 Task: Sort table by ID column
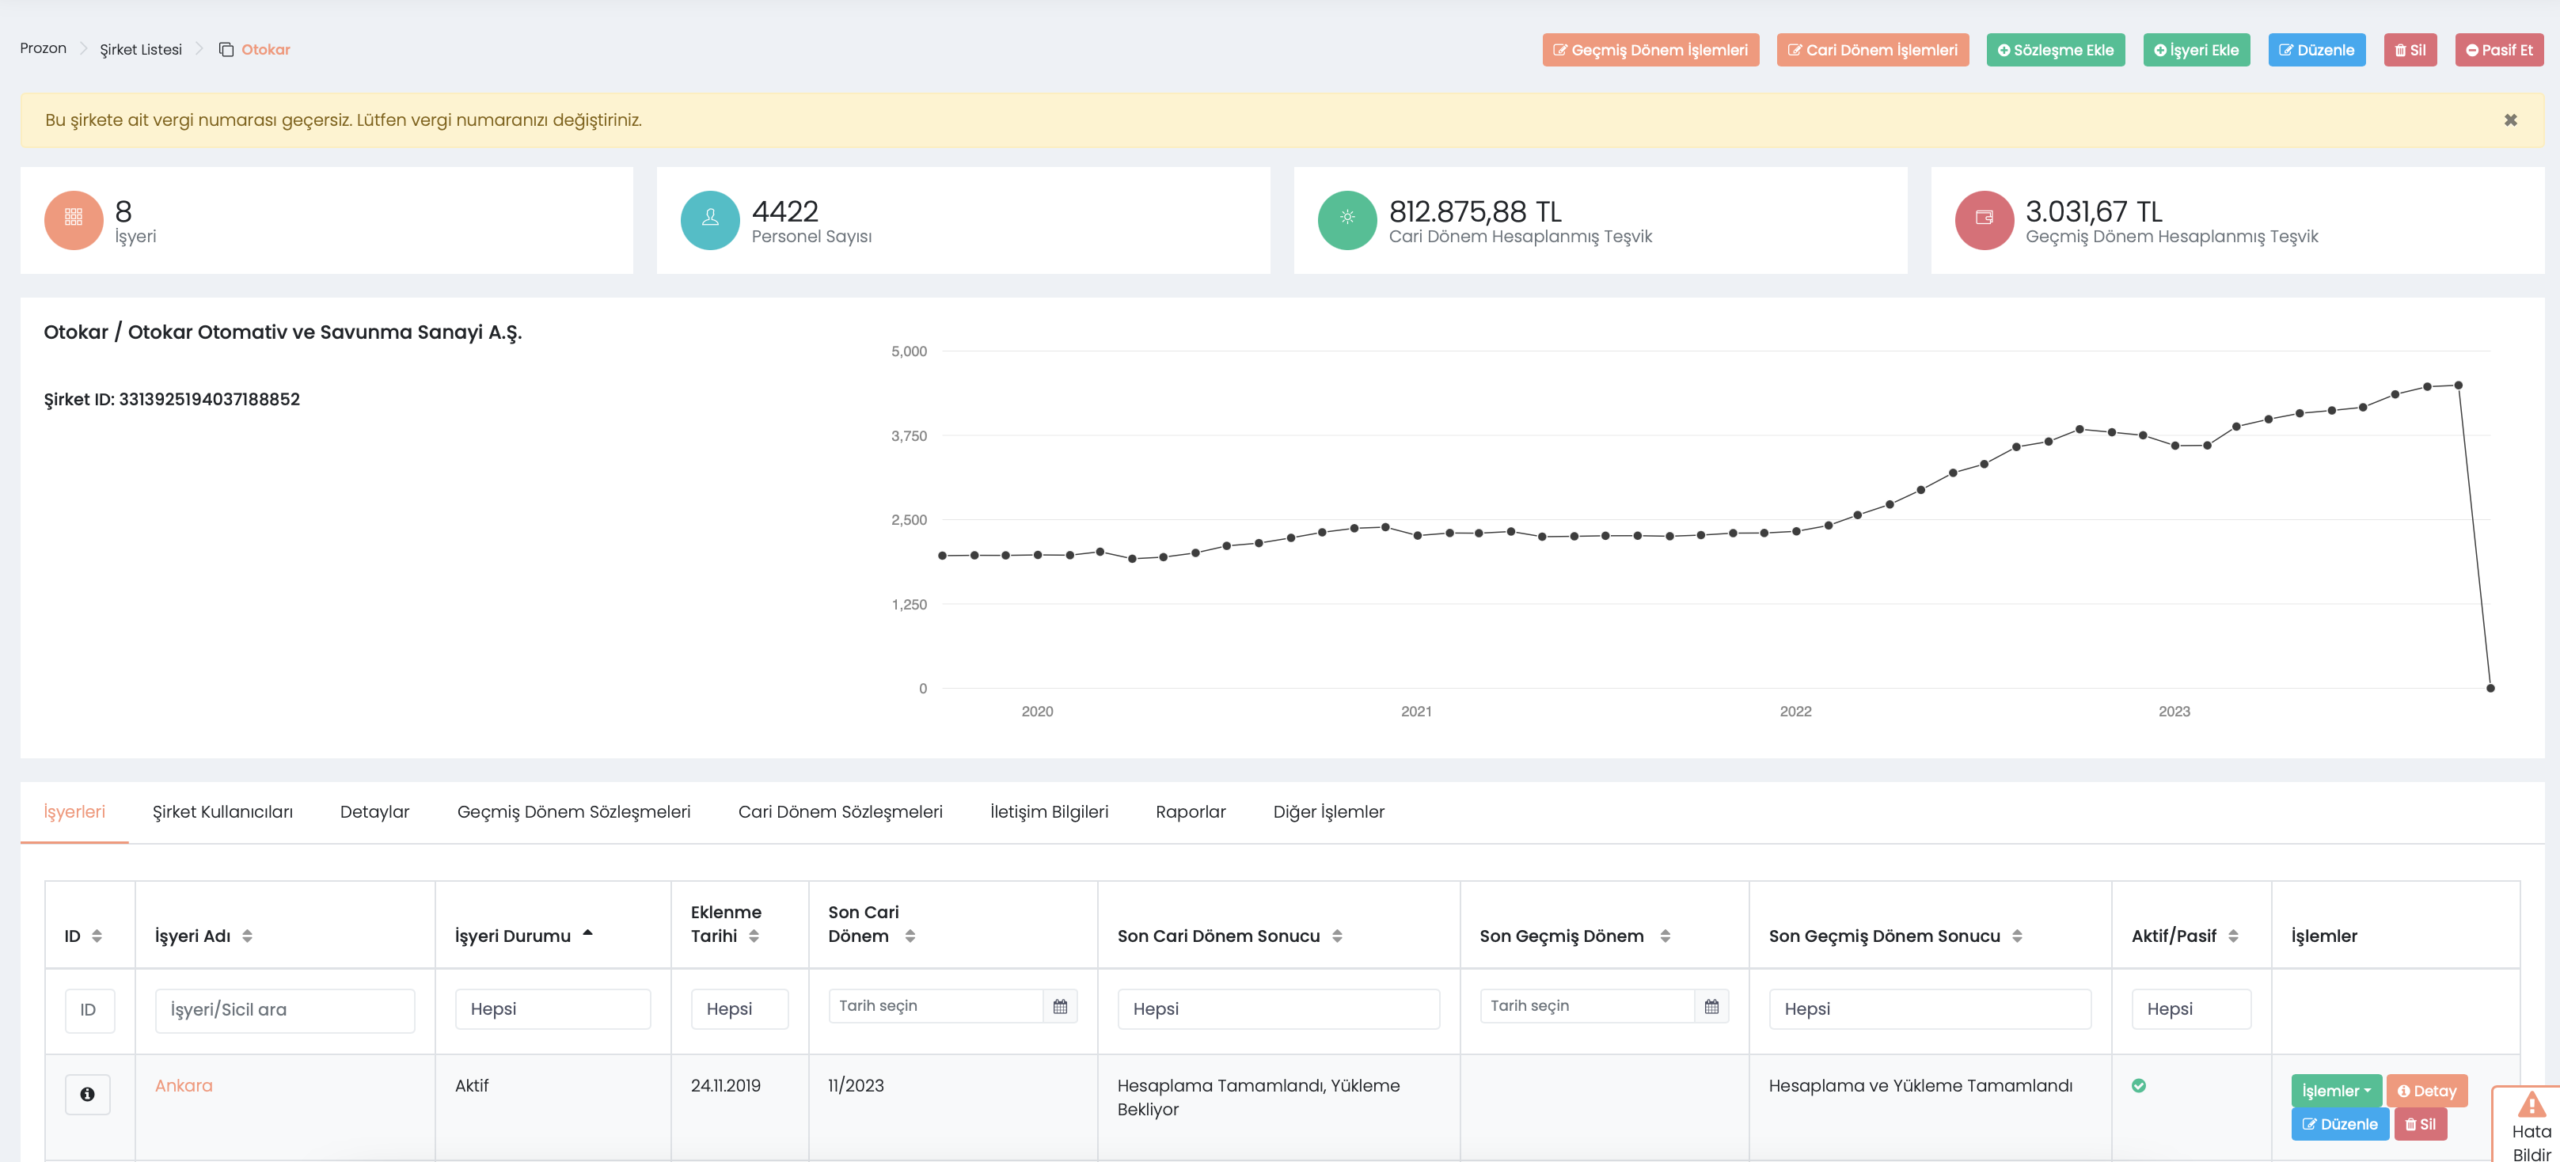coord(97,936)
